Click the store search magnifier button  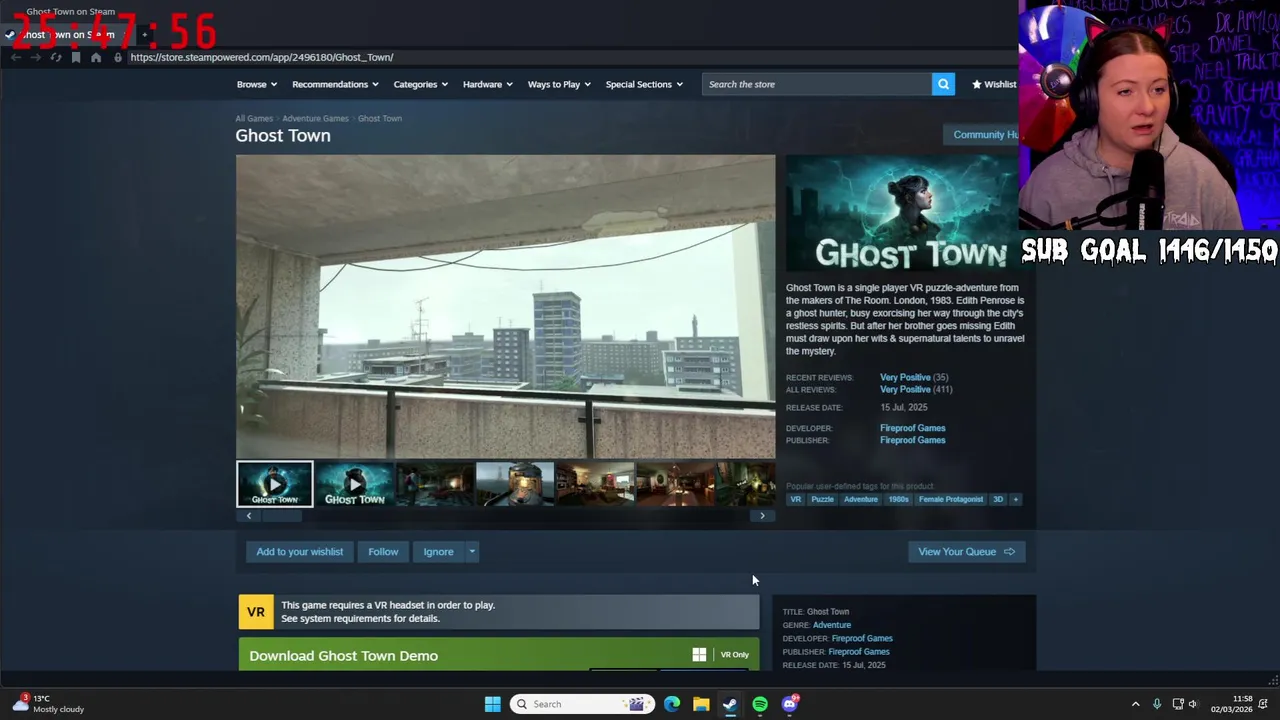click(x=943, y=84)
